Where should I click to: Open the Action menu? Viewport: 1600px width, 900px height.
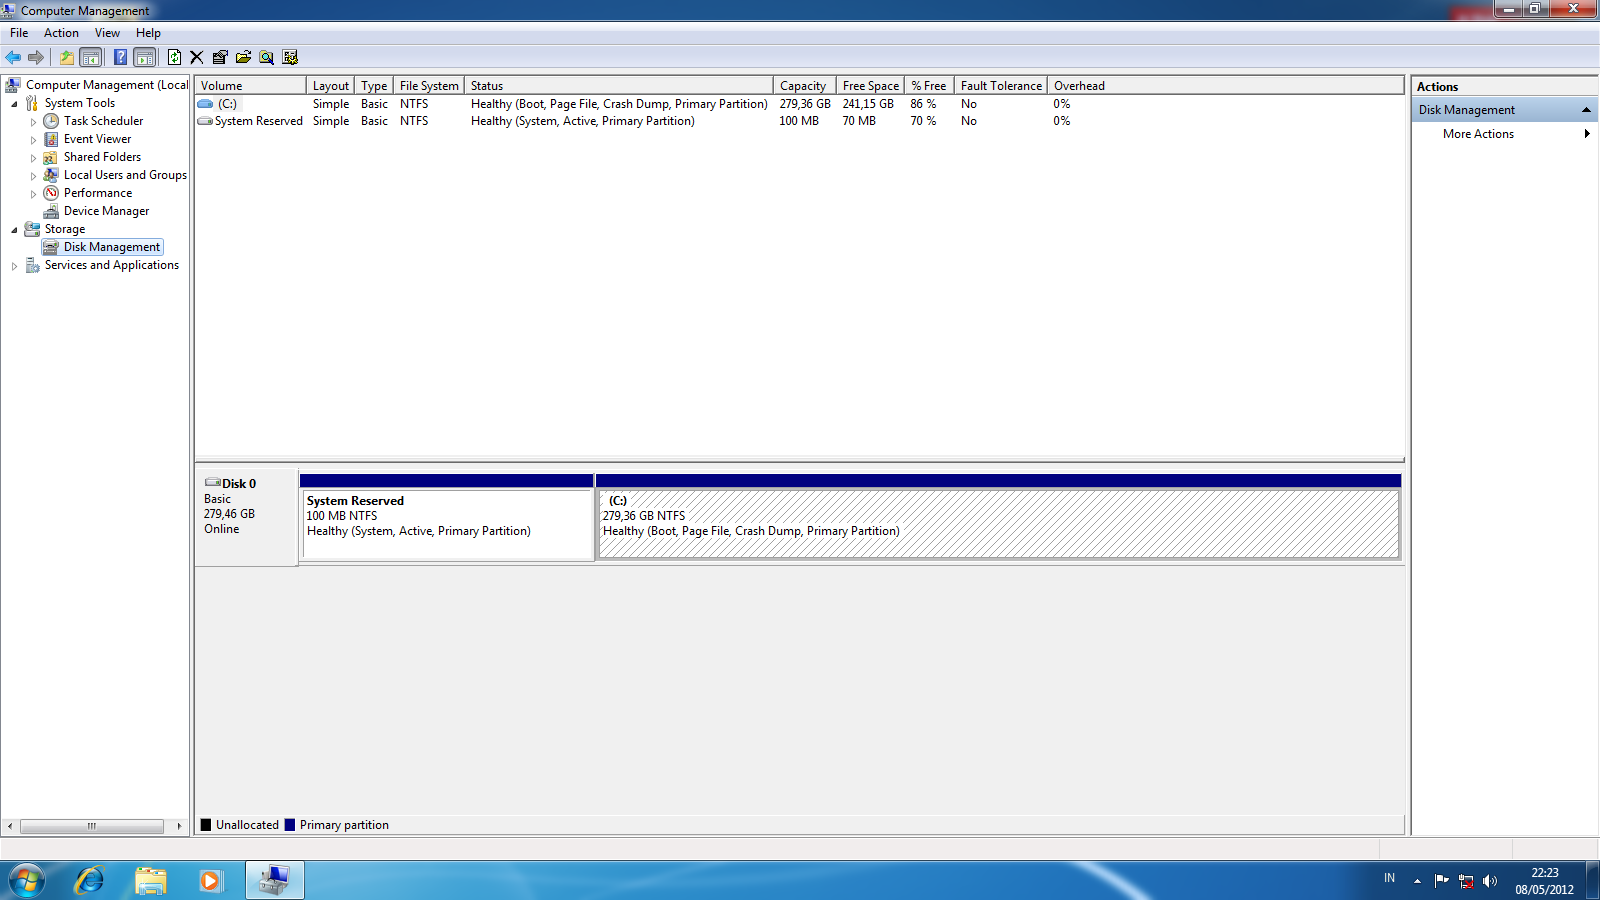pos(61,33)
